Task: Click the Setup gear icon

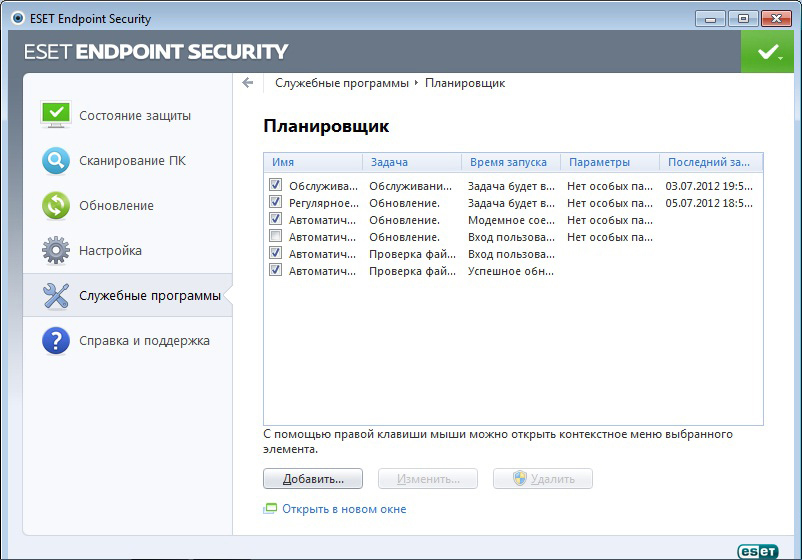Action: click(x=56, y=250)
